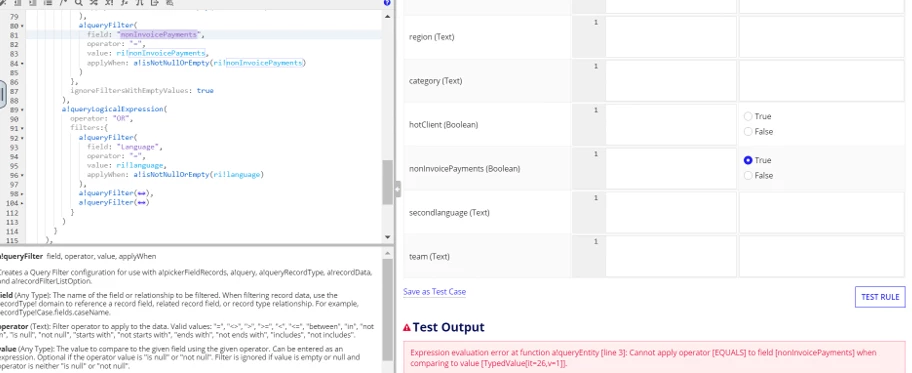Click the team expression input box

[x=671, y=256]
